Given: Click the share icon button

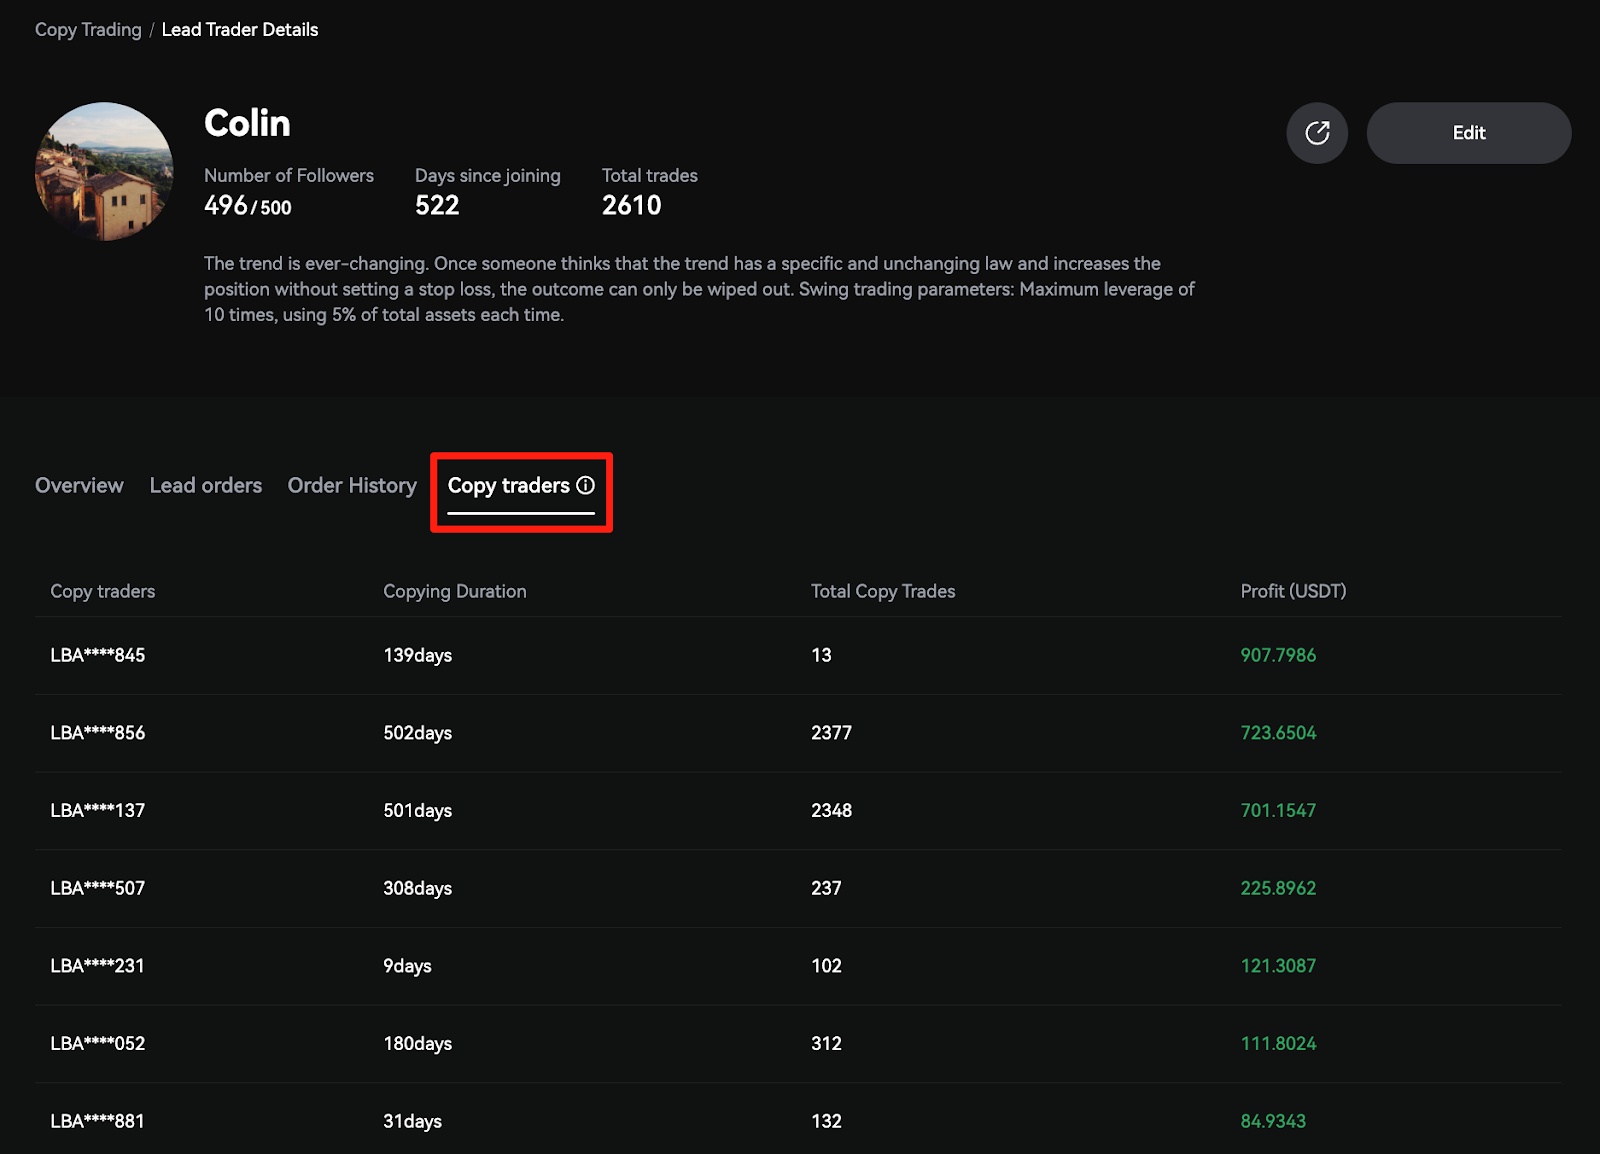Looking at the screenshot, I should 1317,133.
